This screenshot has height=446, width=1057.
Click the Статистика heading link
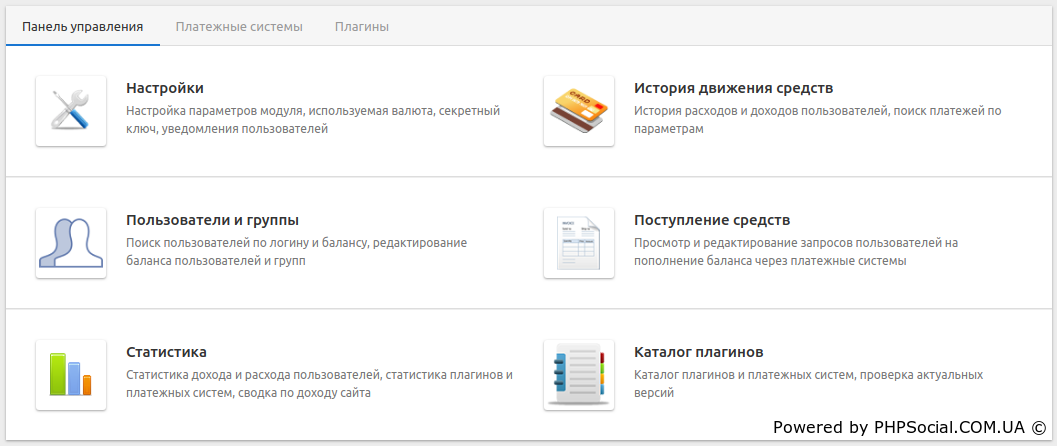pyautogui.click(x=166, y=352)
